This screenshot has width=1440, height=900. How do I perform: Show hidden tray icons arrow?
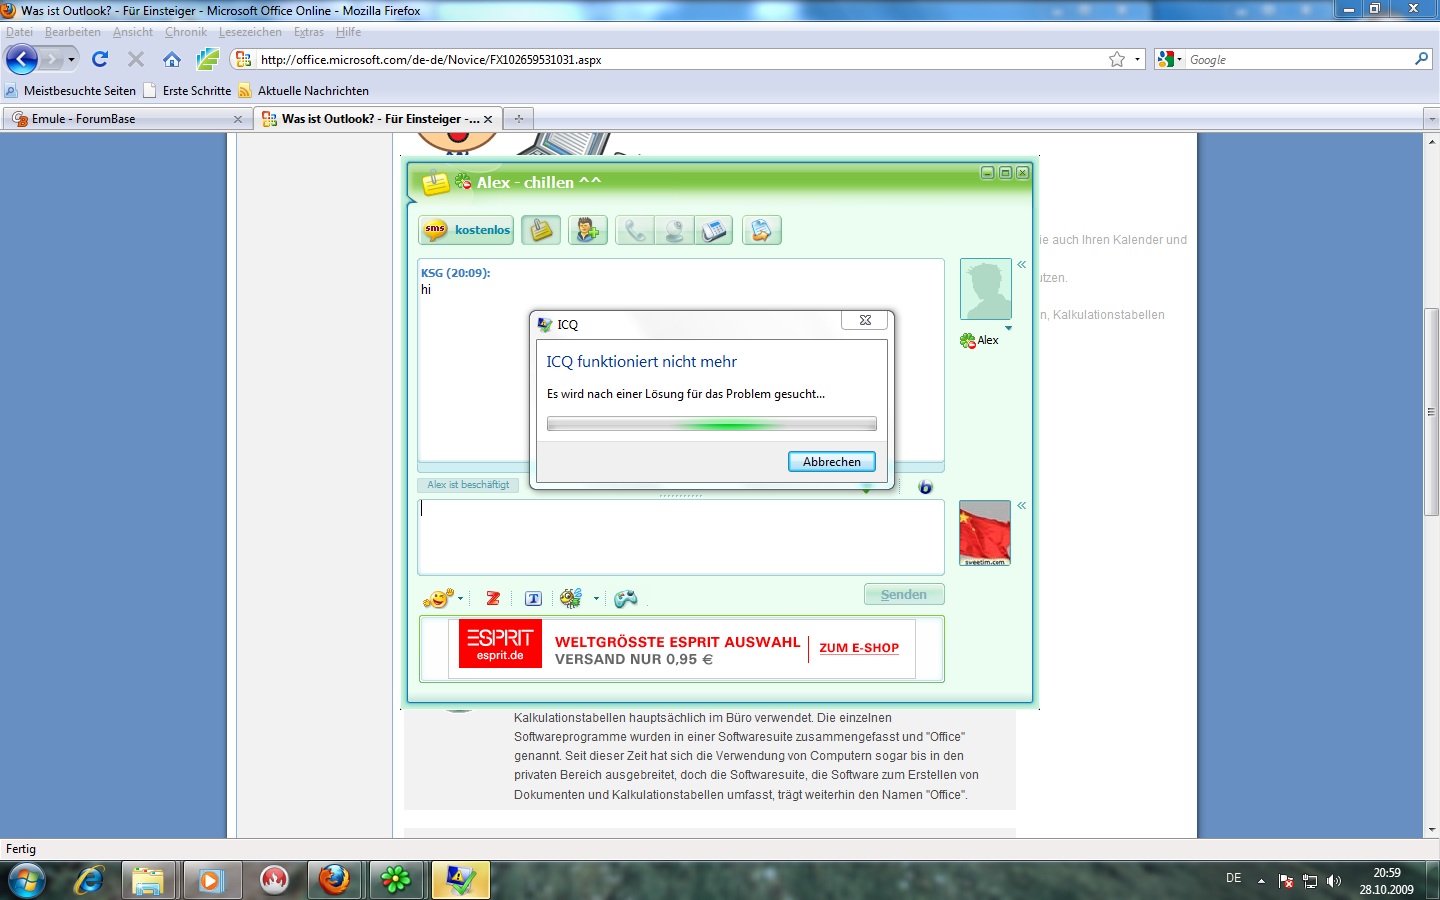1261,881
